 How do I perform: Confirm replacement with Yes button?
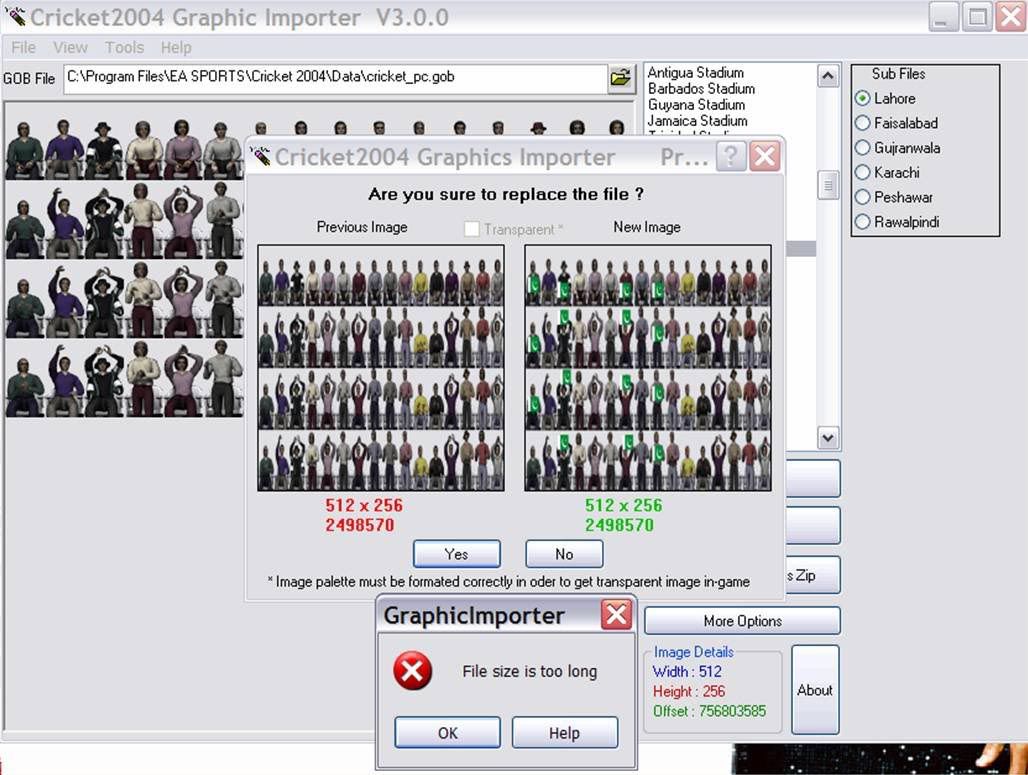456,554
